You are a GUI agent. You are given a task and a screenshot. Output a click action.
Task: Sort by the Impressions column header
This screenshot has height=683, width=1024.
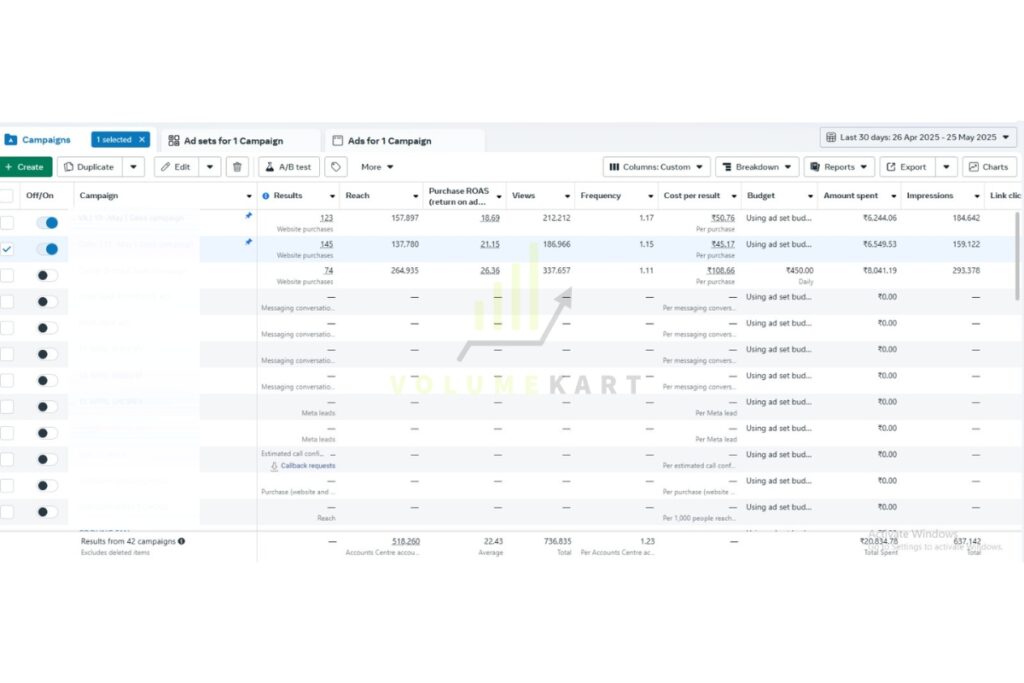click(x=930, y=195)
